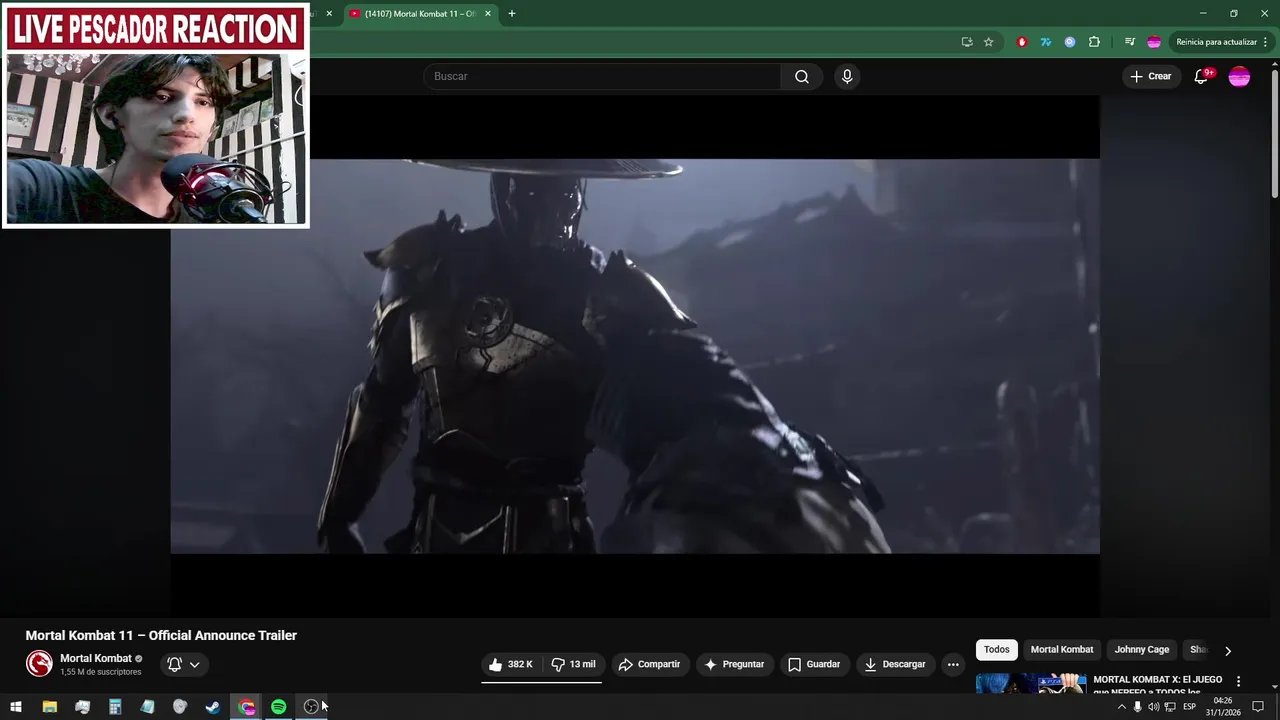Open File Explorer from the taskbar
The height and width of the screenshot is (720, 1280).
pos(49,707)
